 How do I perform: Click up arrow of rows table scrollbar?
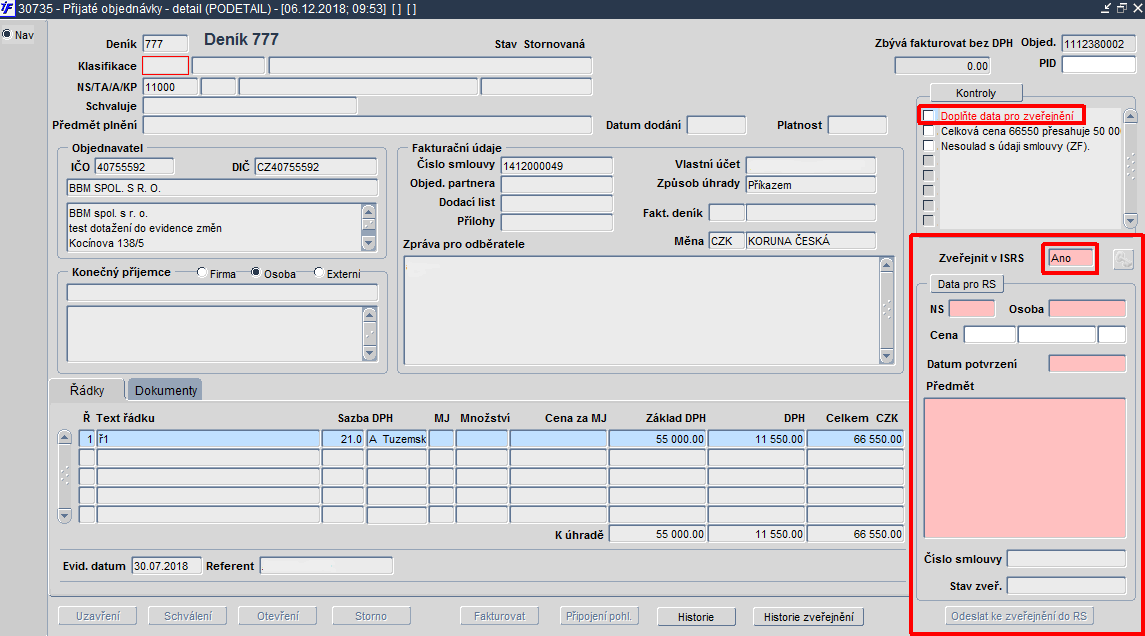[64, 437]
